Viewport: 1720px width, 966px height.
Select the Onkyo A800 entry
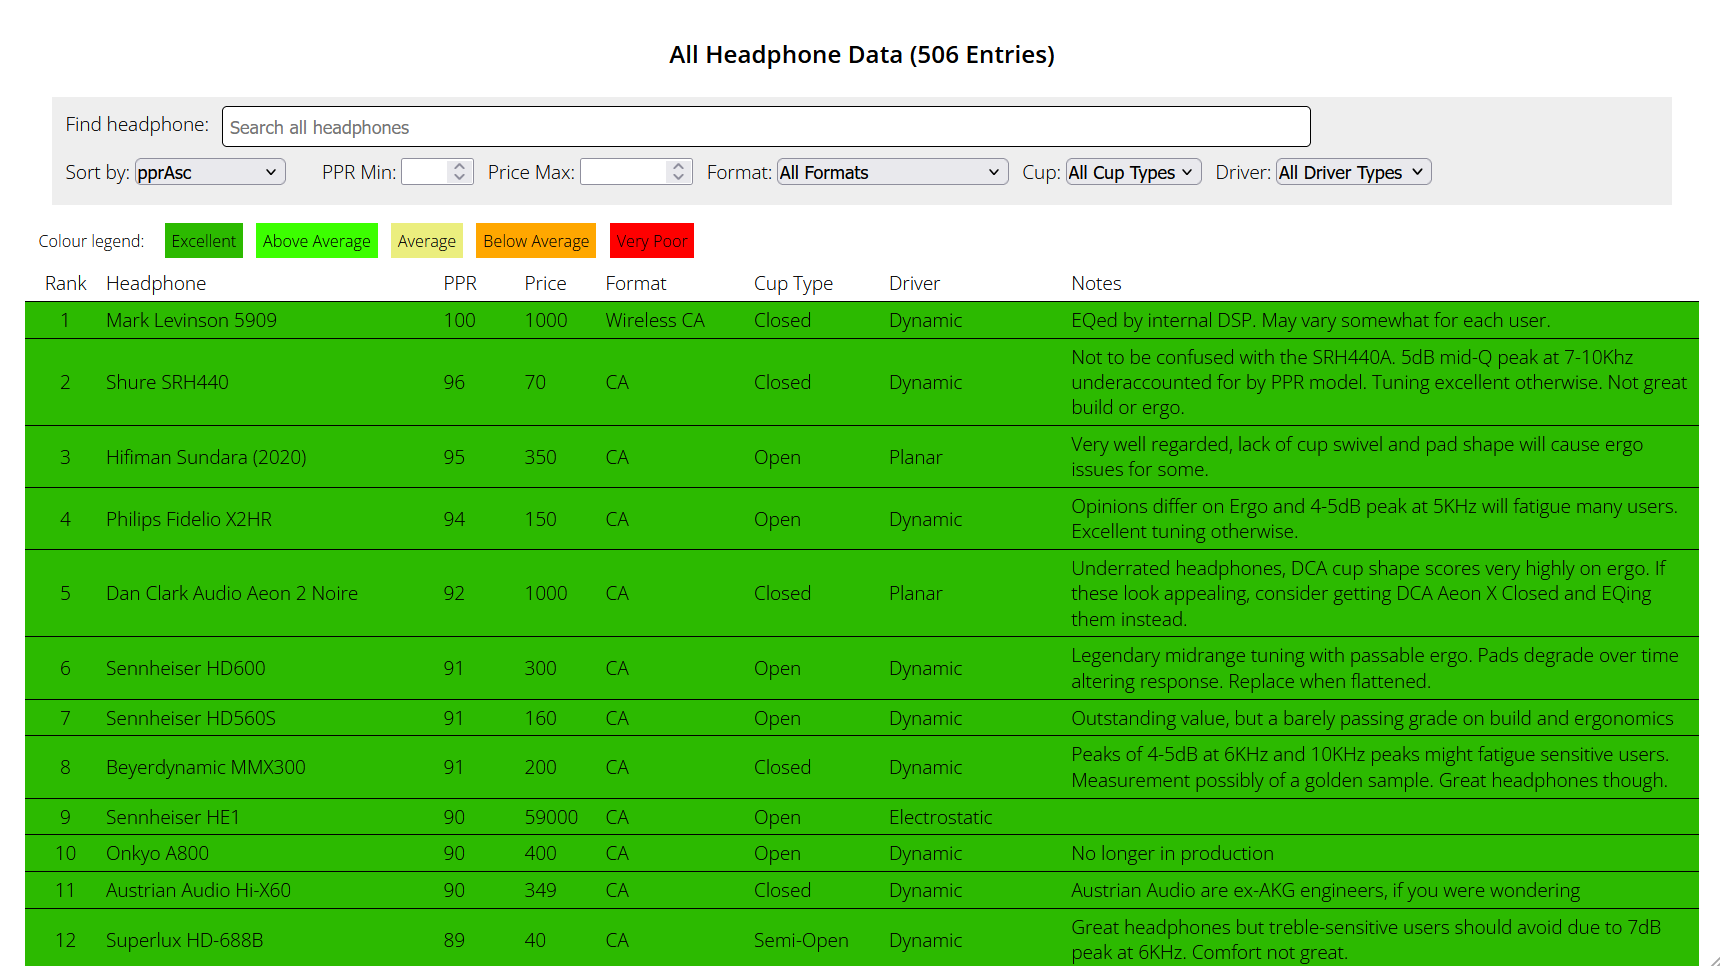point(157,853)
